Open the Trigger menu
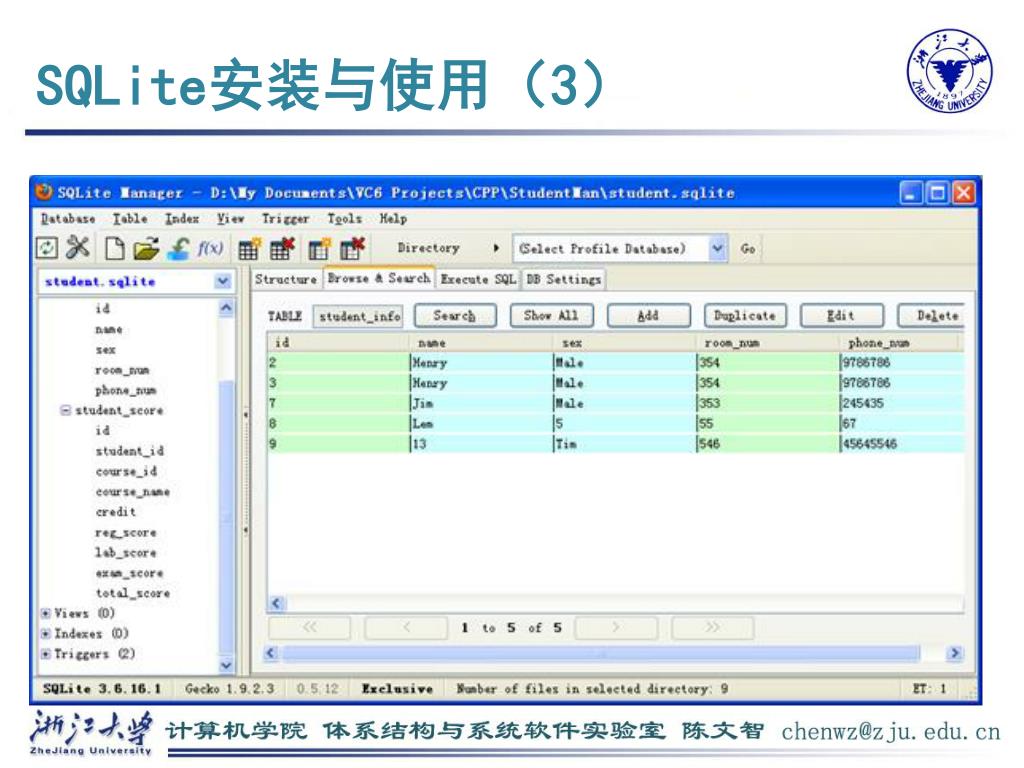Image resolution: width=1024 pixels, height=768 pixels. 285,219
